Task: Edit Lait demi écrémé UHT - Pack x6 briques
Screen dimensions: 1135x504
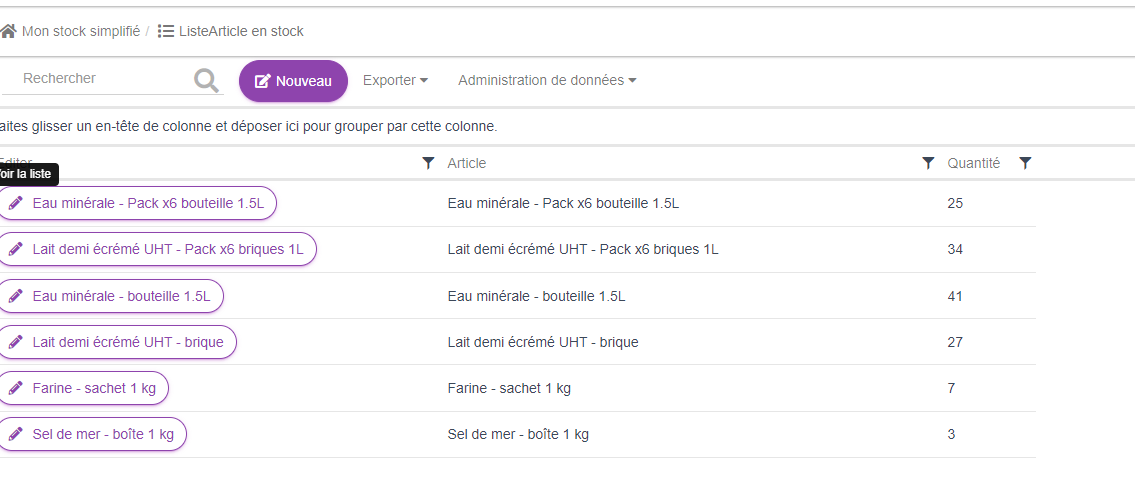Action: (x=167, y=249)
